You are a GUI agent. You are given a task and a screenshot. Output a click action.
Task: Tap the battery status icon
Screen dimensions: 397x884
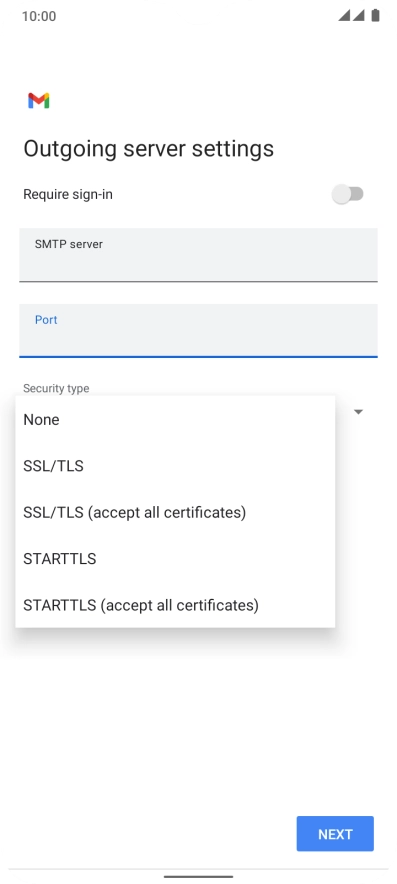click(x=376, y=15)
